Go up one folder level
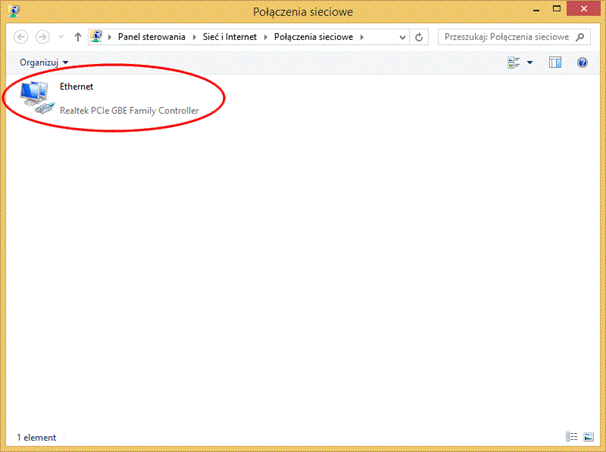 pos(78,37)
